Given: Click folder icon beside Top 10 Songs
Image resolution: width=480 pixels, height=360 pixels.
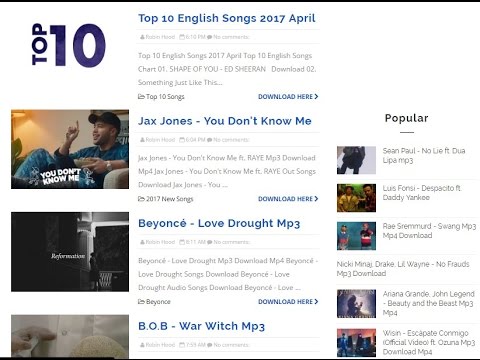Looking at the screenshot, I should pos(141,97).
